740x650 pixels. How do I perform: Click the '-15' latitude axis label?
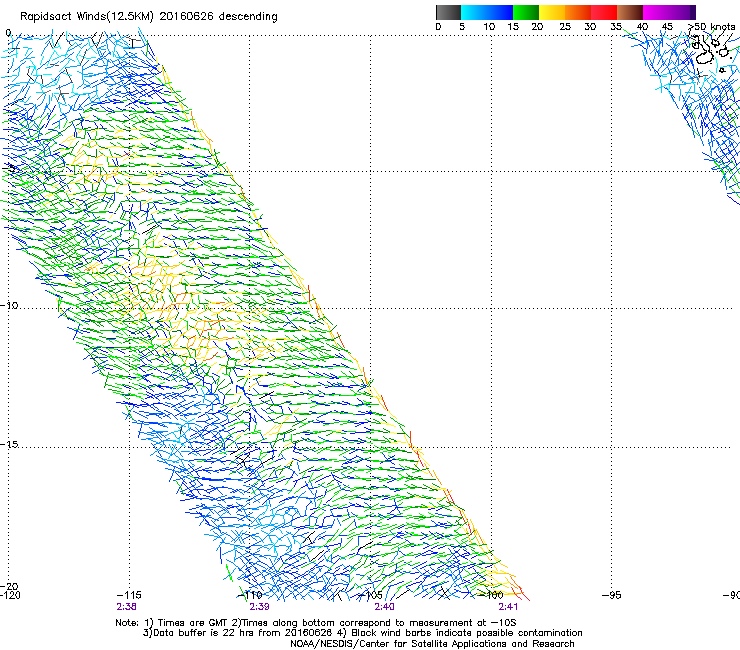tap(9, 444)
